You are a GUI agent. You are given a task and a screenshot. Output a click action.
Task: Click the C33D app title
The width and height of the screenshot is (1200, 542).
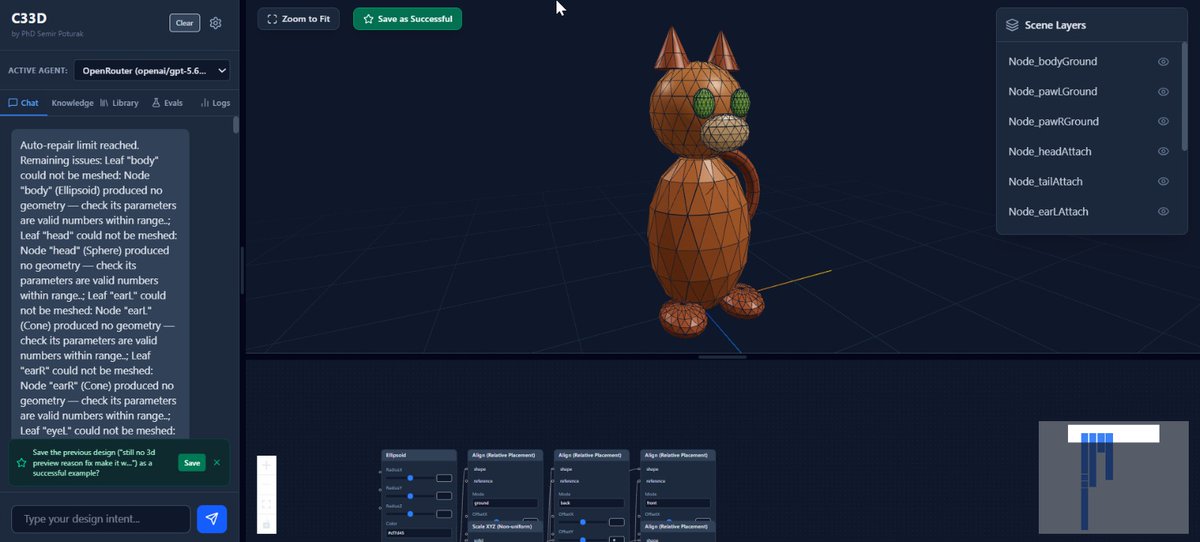tap(30, 18)
